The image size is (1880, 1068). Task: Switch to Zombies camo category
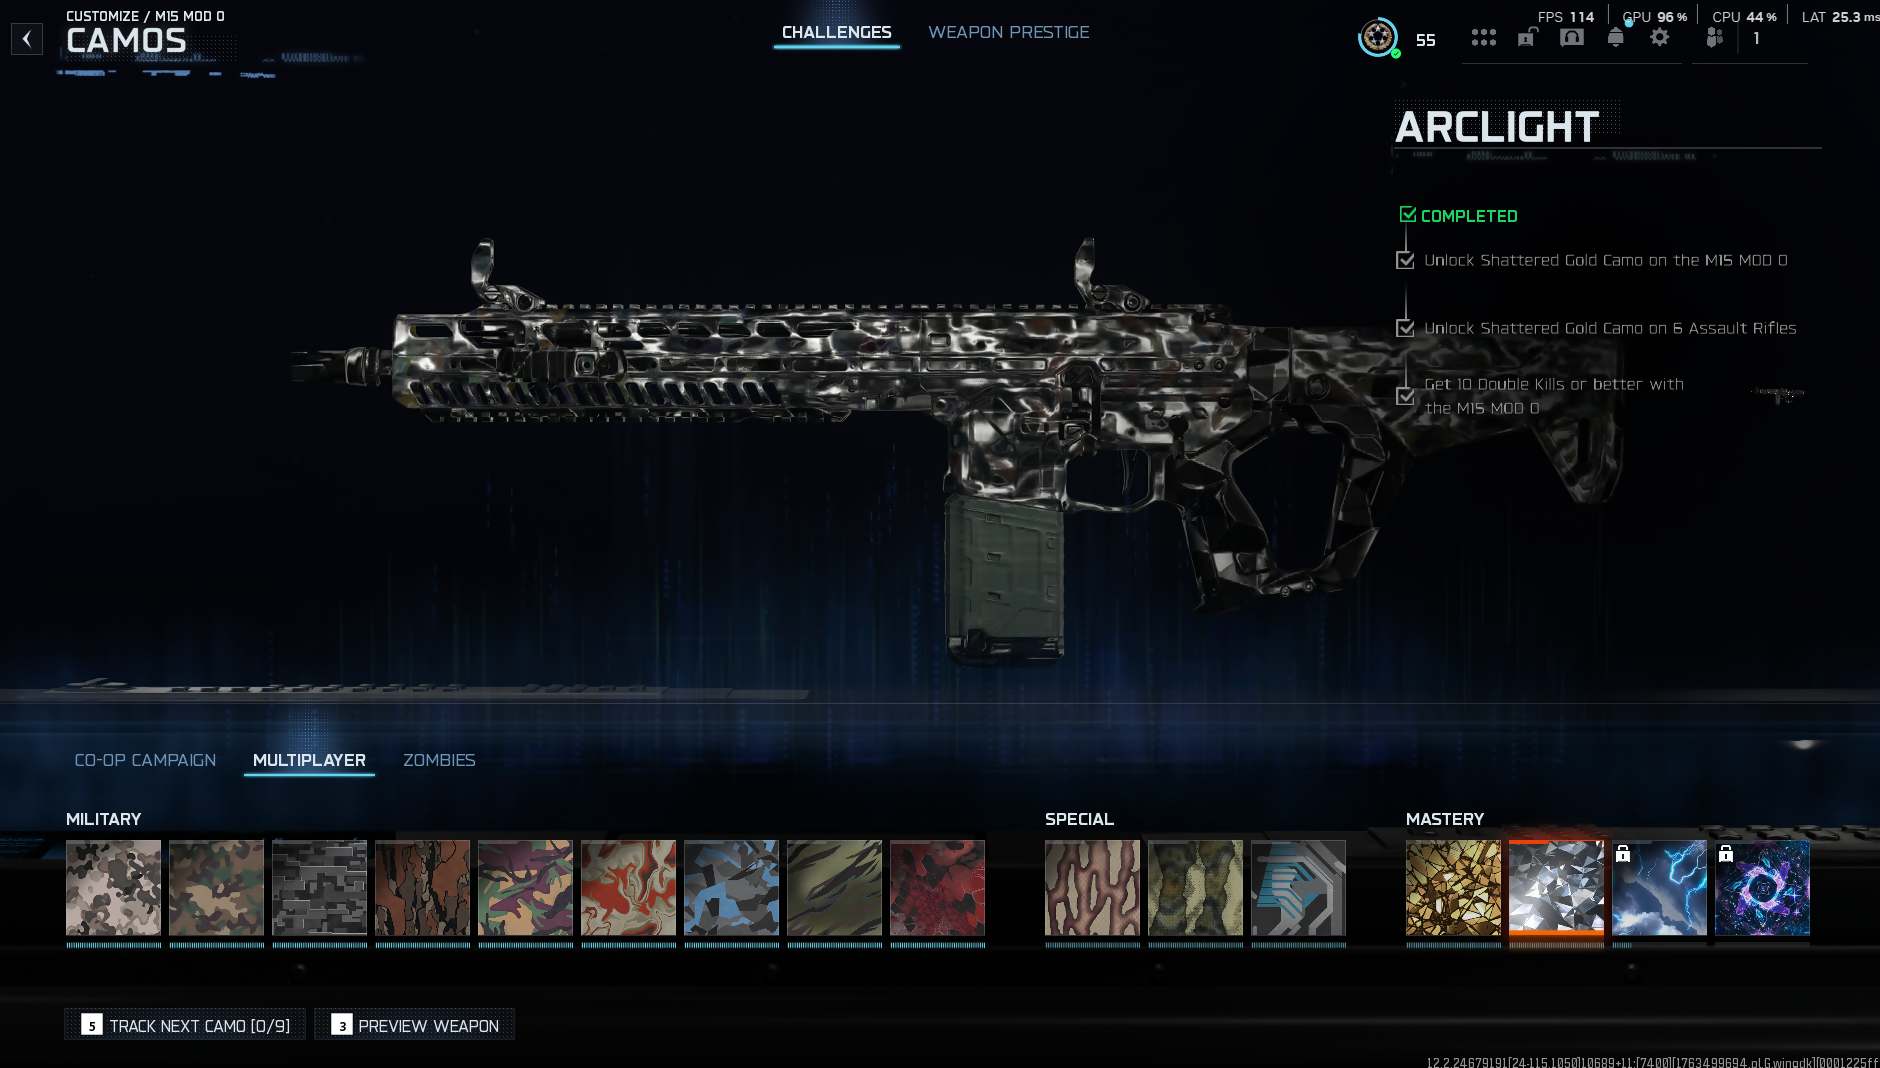[x=439, y=760]
